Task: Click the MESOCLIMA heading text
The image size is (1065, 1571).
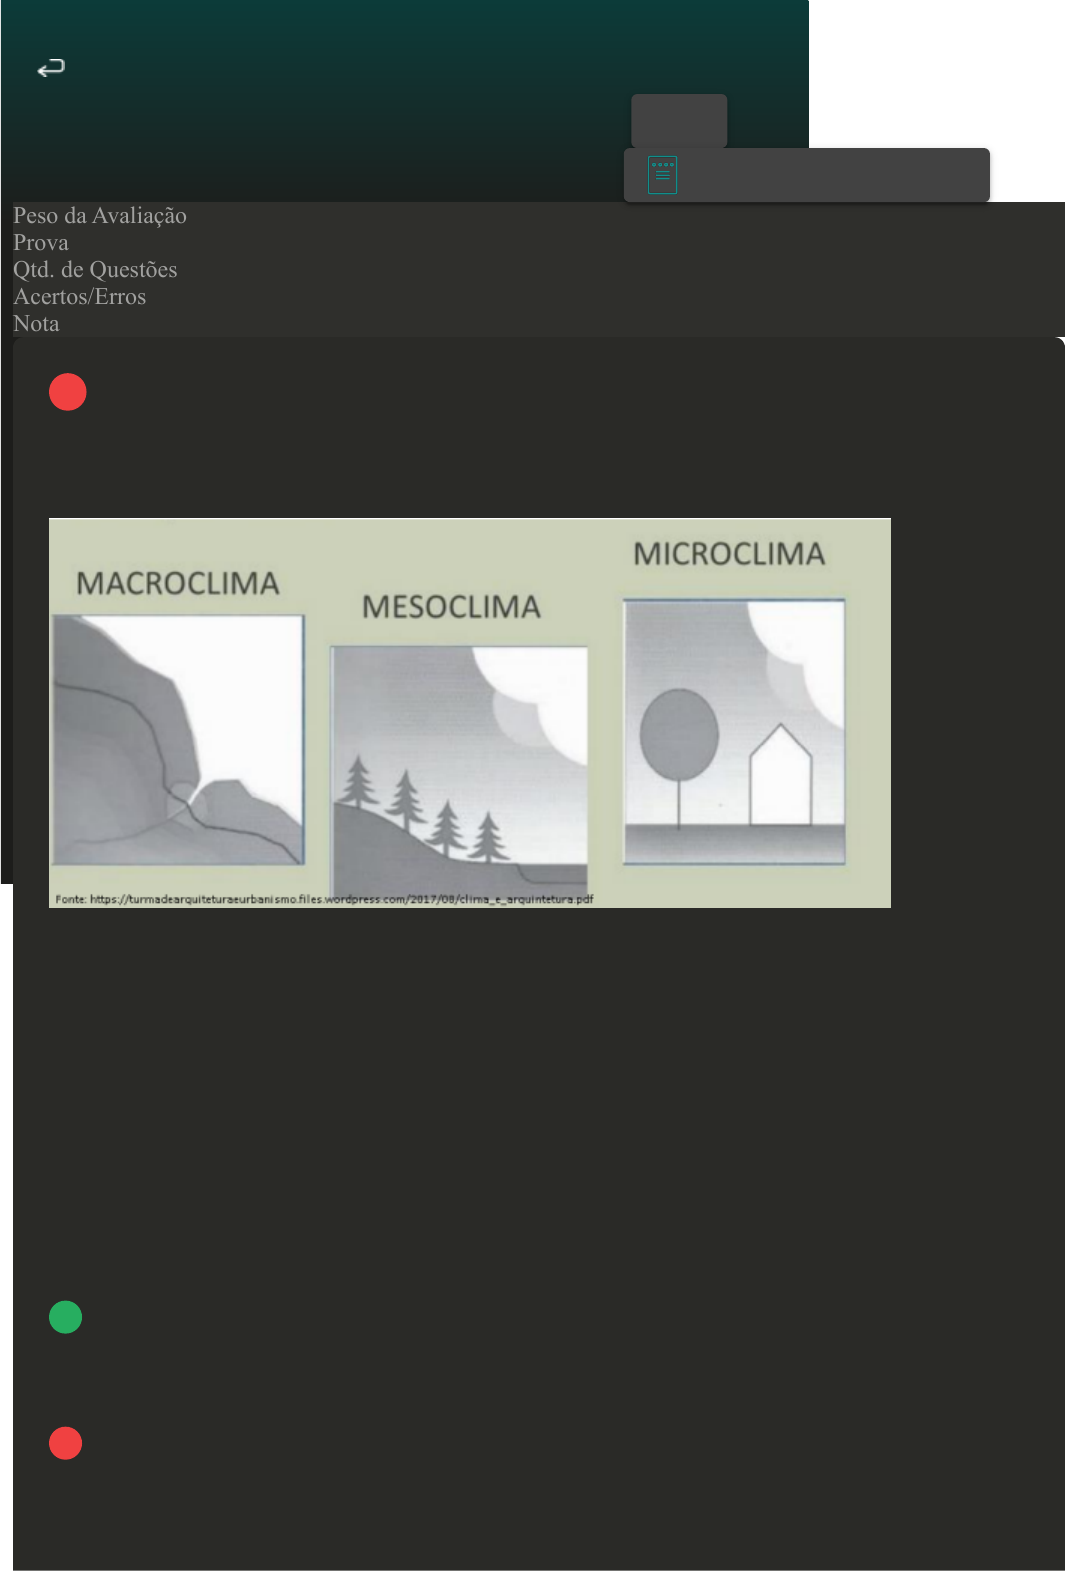Action: (x=451, y=607)
